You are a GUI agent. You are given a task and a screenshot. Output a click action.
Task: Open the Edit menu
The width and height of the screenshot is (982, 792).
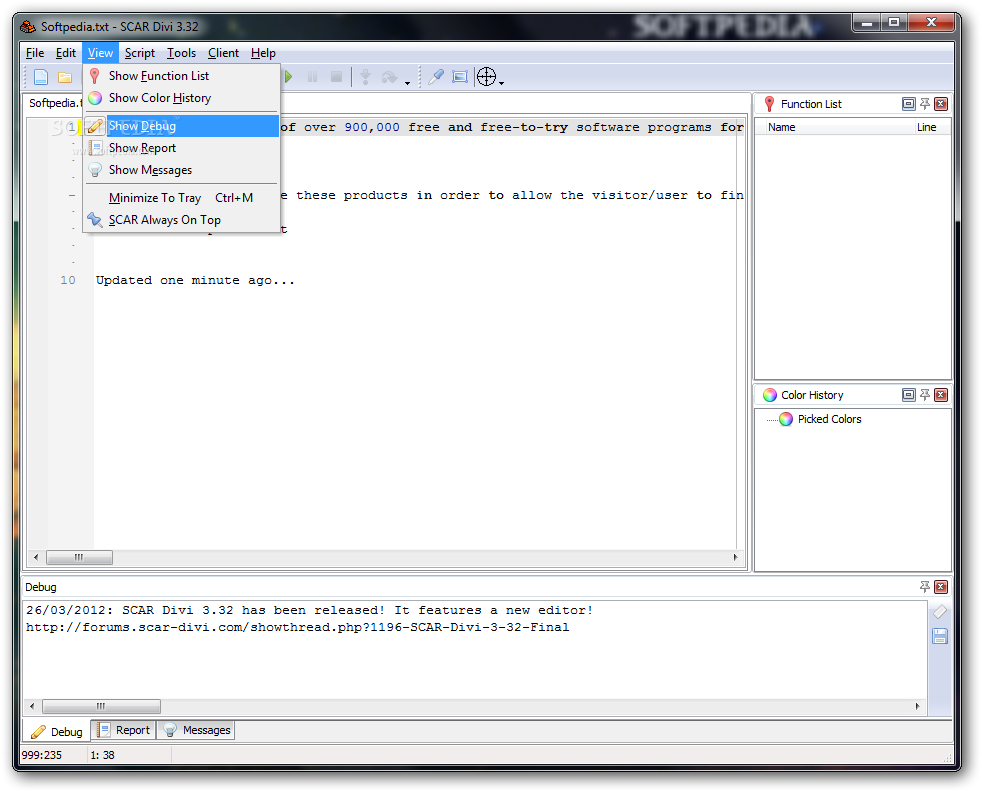(x=66, y=53)
